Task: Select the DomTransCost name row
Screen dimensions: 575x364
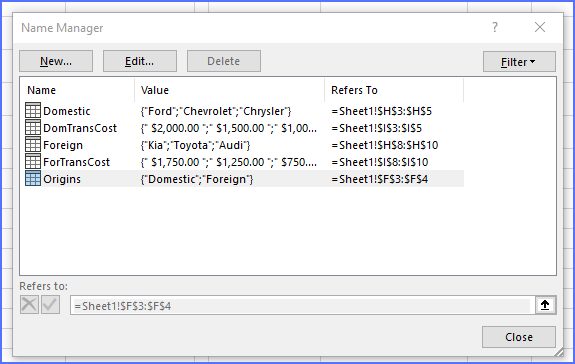Action: click(244, 128)
